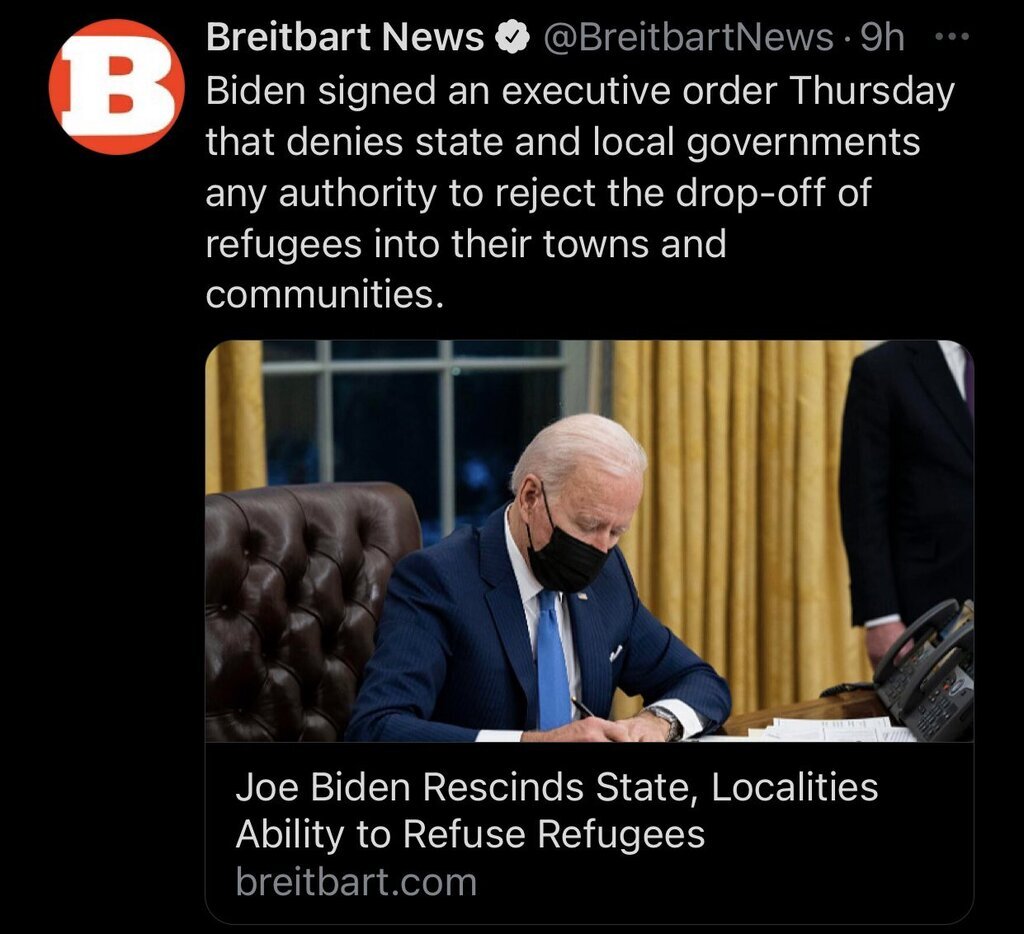Image resolution: width=1024 pixels, height=934 pixels.
Task: Click the word Thursday in the tweet
Action: [x=872, y=91]
